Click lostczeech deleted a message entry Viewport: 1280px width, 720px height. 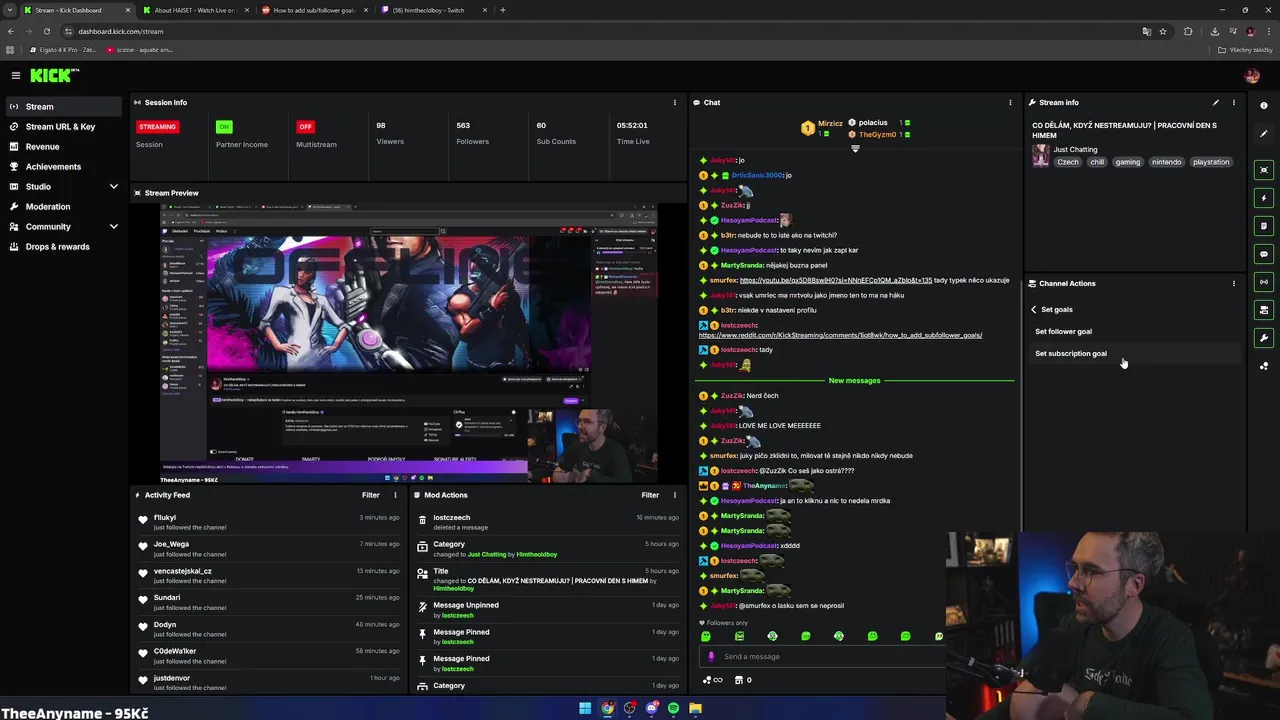coord(548,522)
